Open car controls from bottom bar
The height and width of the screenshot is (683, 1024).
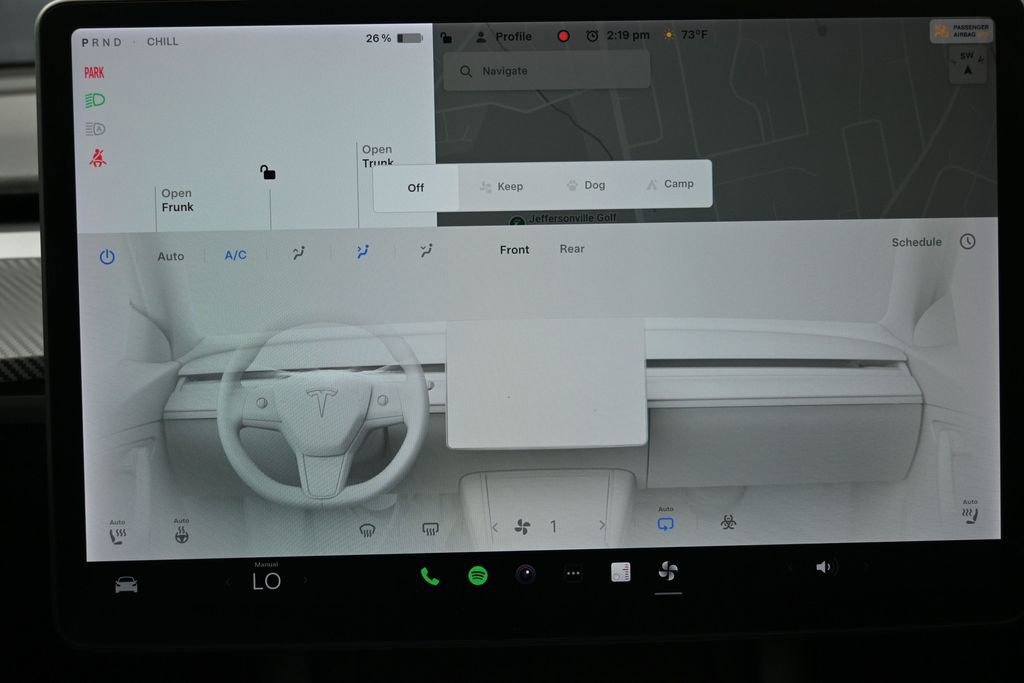click(126, 584)
